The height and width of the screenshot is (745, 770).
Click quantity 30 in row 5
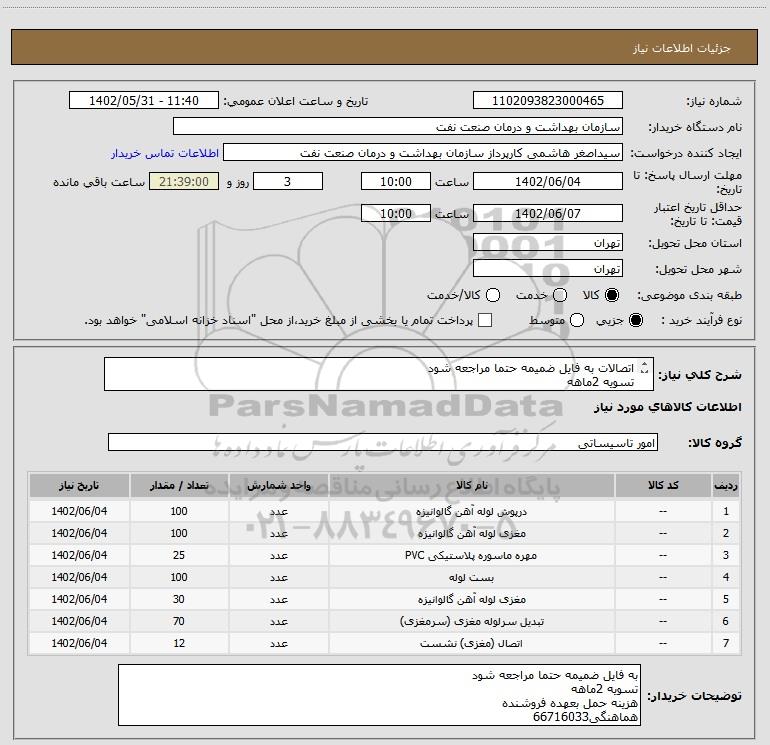click(x=179, y=599)
